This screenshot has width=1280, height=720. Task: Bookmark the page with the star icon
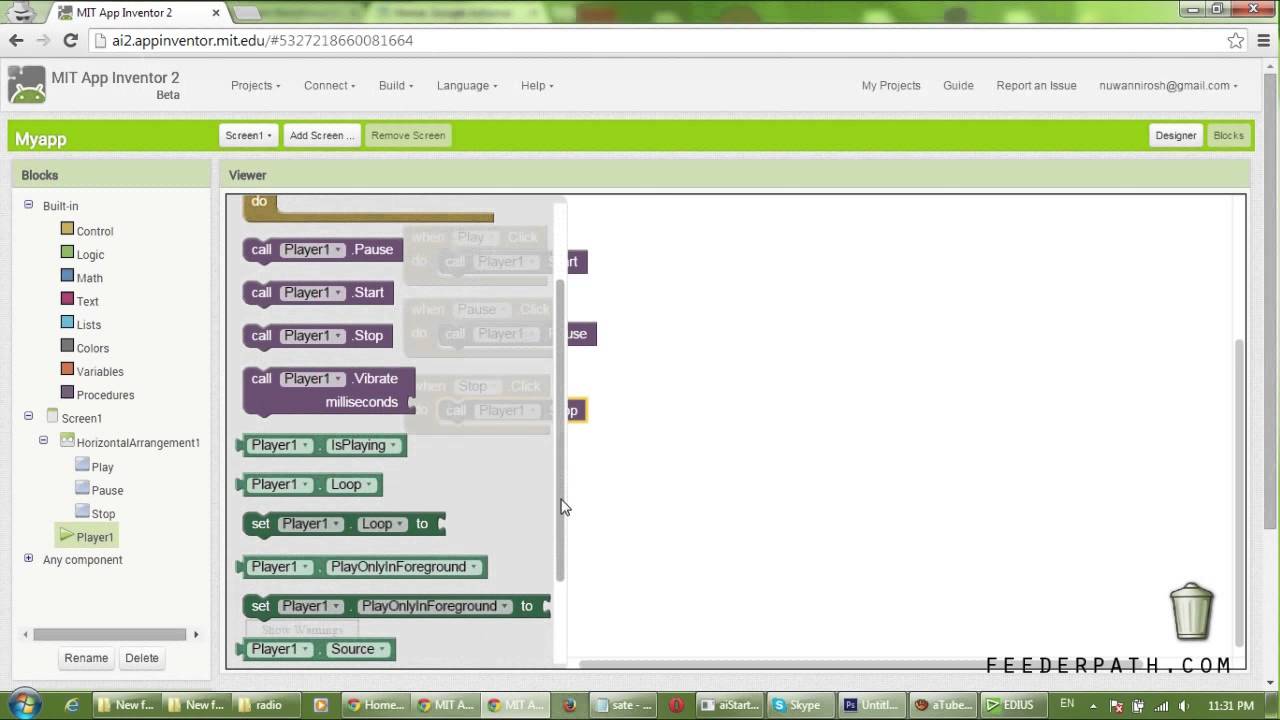coord(1236,40)
